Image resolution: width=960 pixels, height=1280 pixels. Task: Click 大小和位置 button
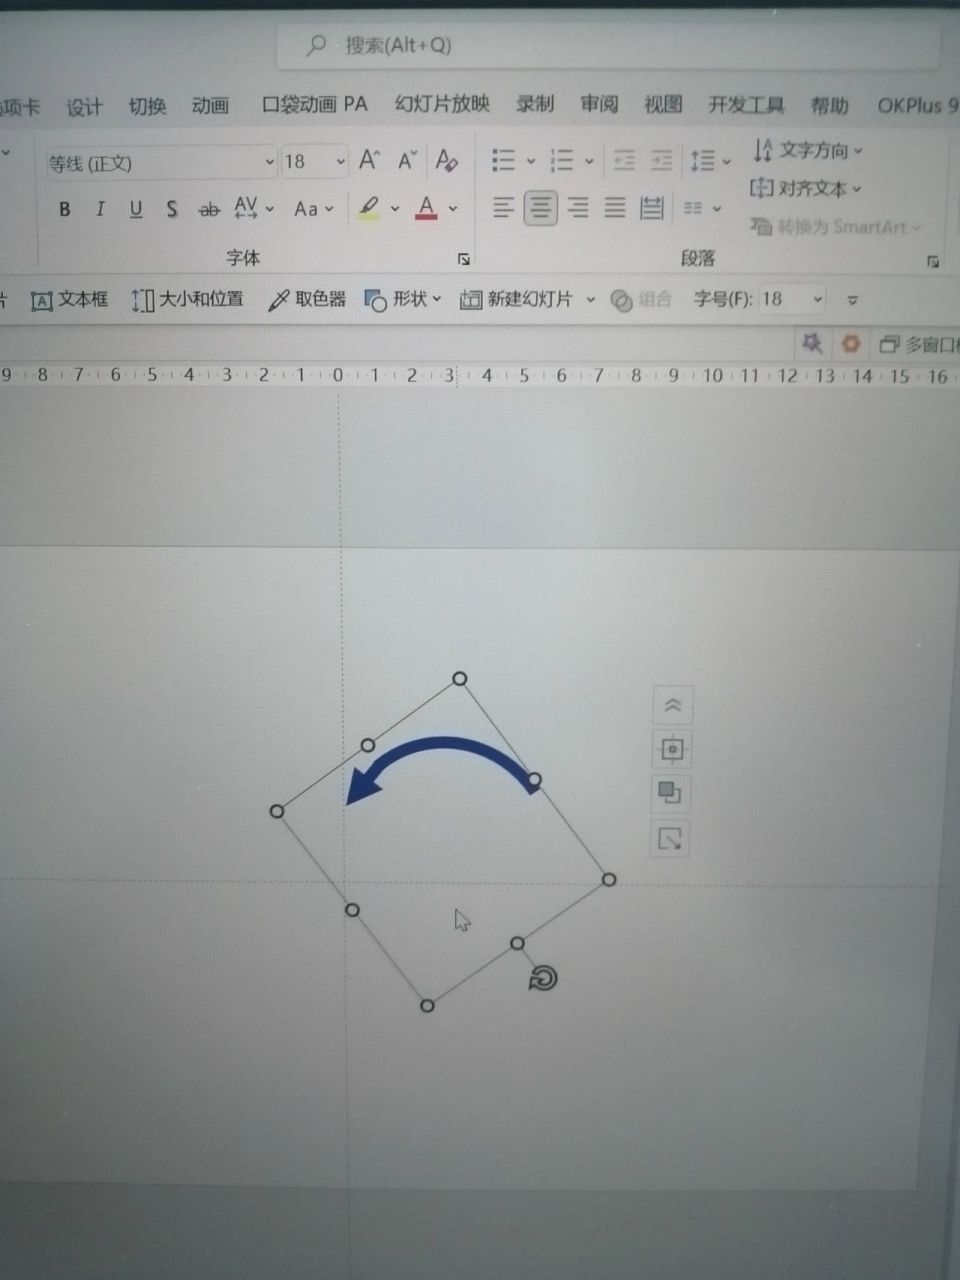pos(188,299)
